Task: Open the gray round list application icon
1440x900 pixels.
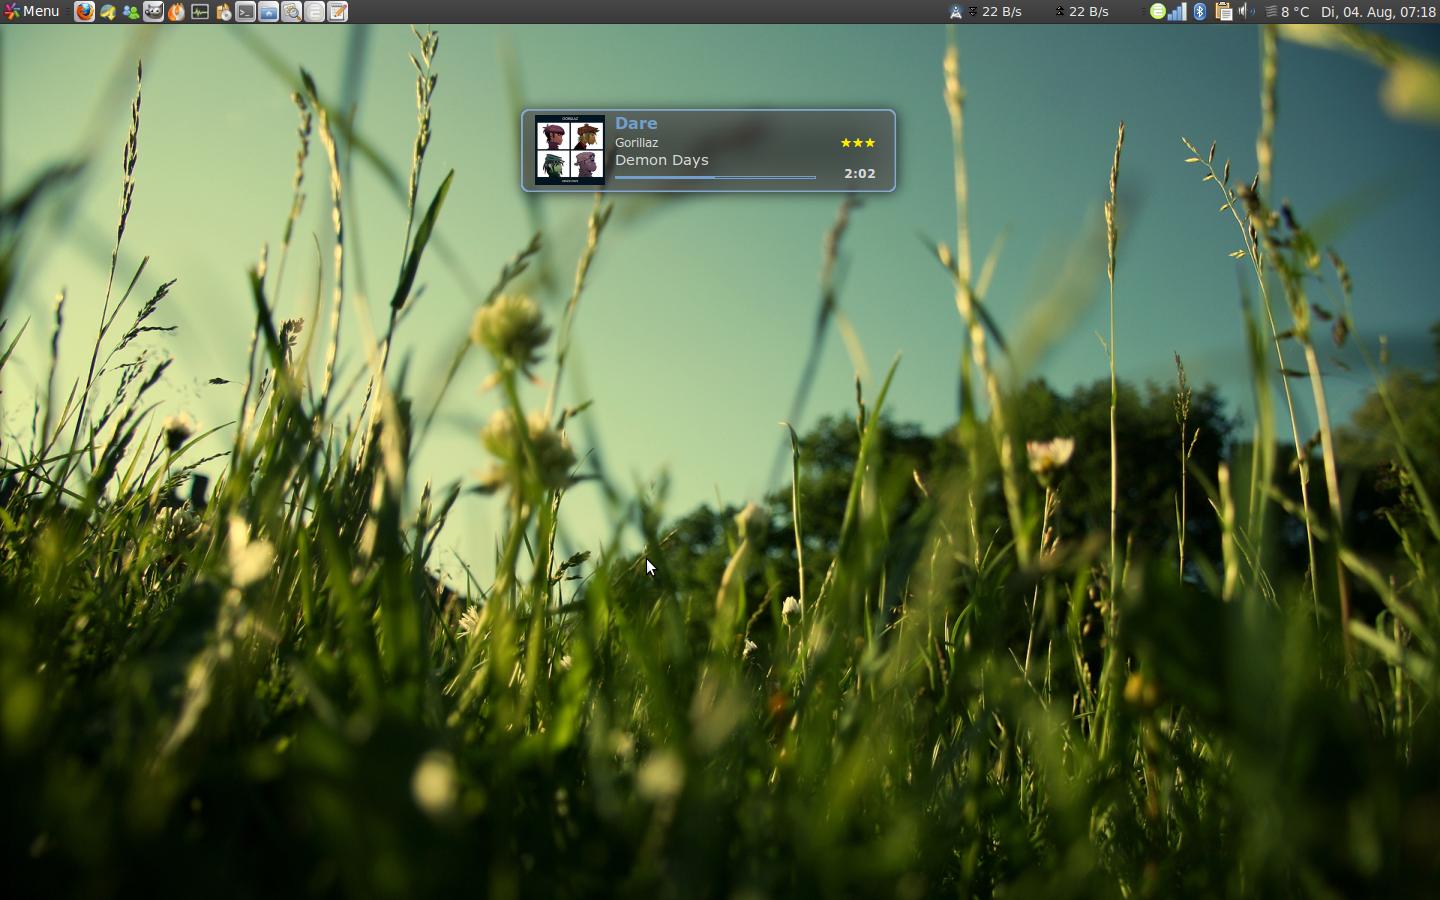Action: (x=315, y=12)
